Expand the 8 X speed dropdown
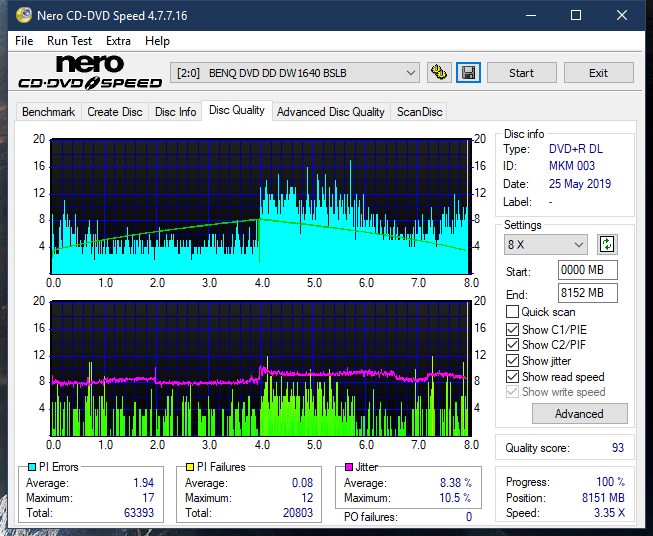 [546, 244]
